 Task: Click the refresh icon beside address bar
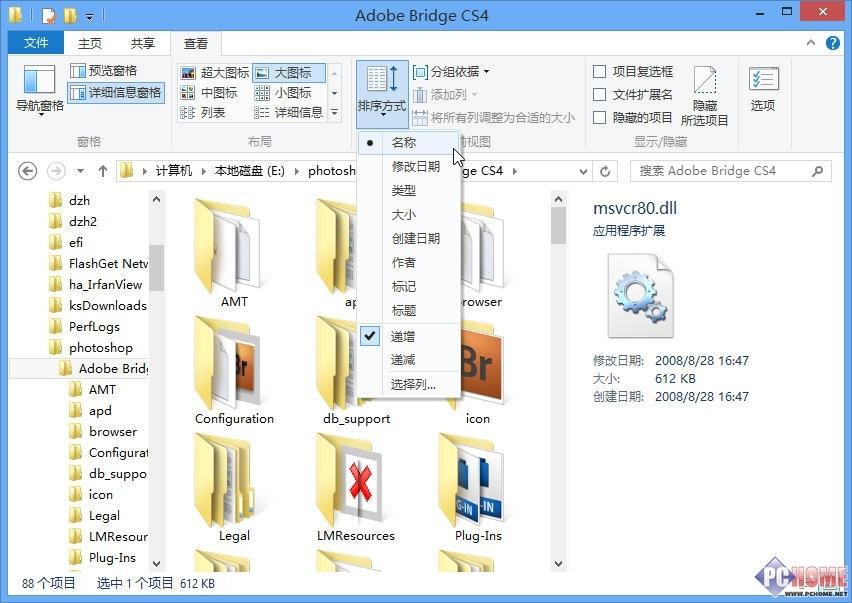[605, 171]
